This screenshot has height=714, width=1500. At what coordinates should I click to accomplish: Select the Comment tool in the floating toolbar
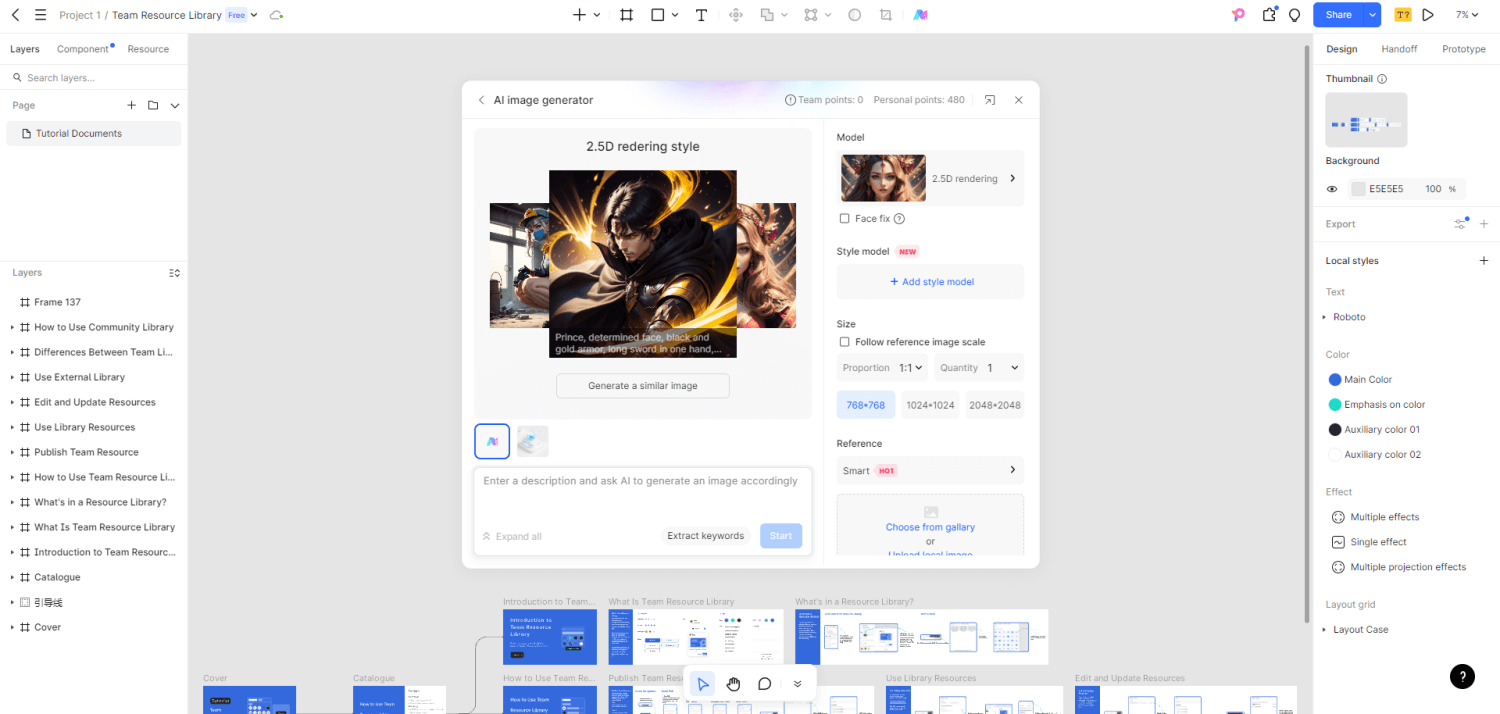(764, 684)
